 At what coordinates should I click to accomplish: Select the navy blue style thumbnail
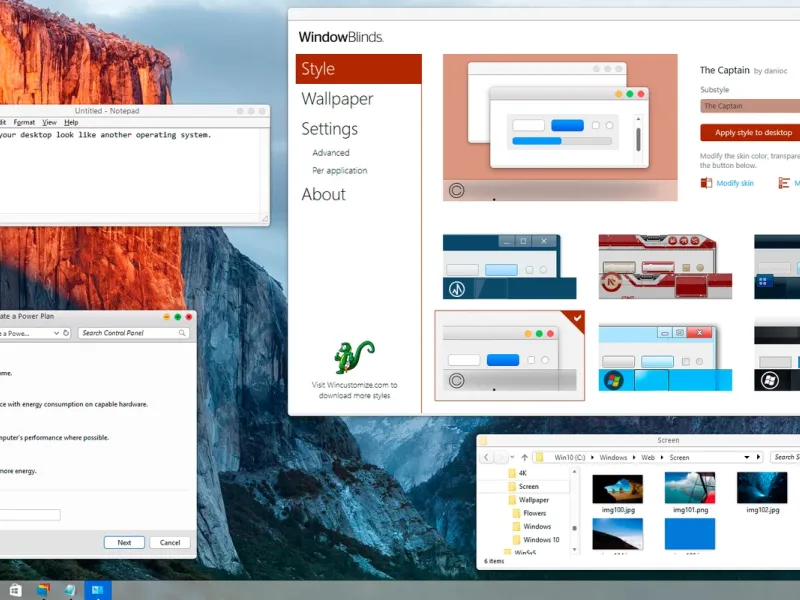(x=509, y=266)
